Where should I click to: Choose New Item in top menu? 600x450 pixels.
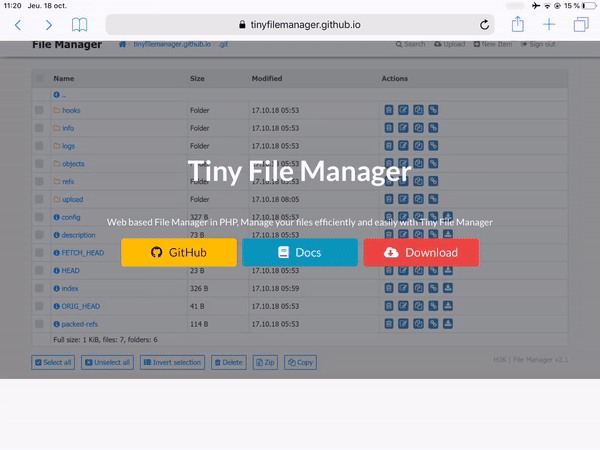pos(493,44)
